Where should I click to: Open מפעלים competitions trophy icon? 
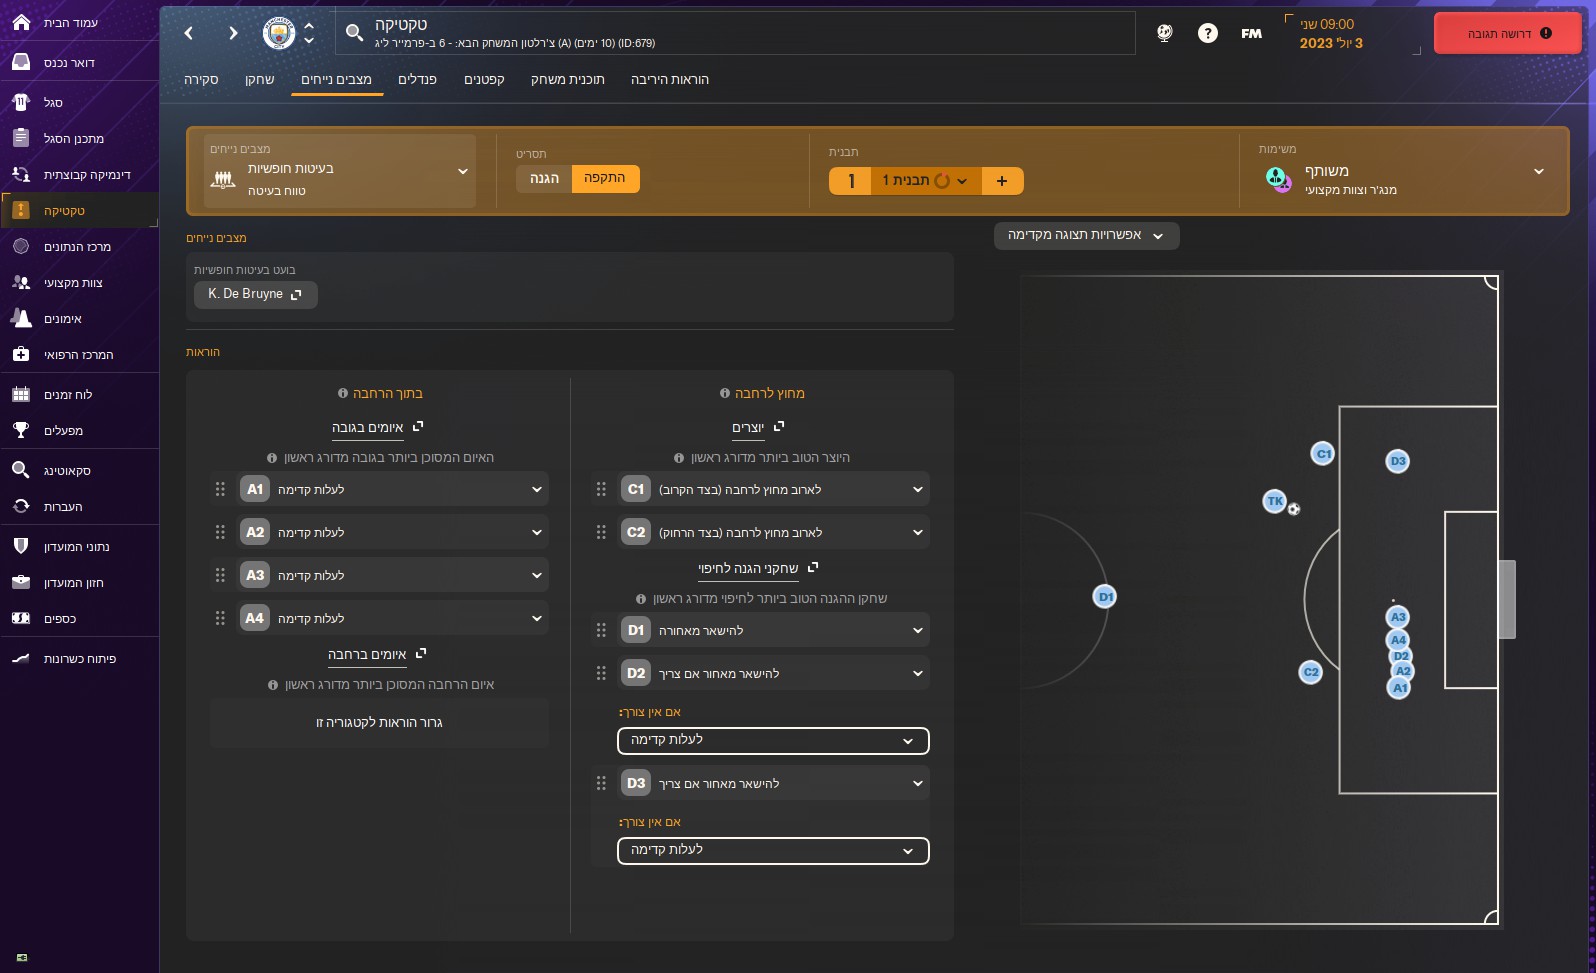(x=21, y=430)
